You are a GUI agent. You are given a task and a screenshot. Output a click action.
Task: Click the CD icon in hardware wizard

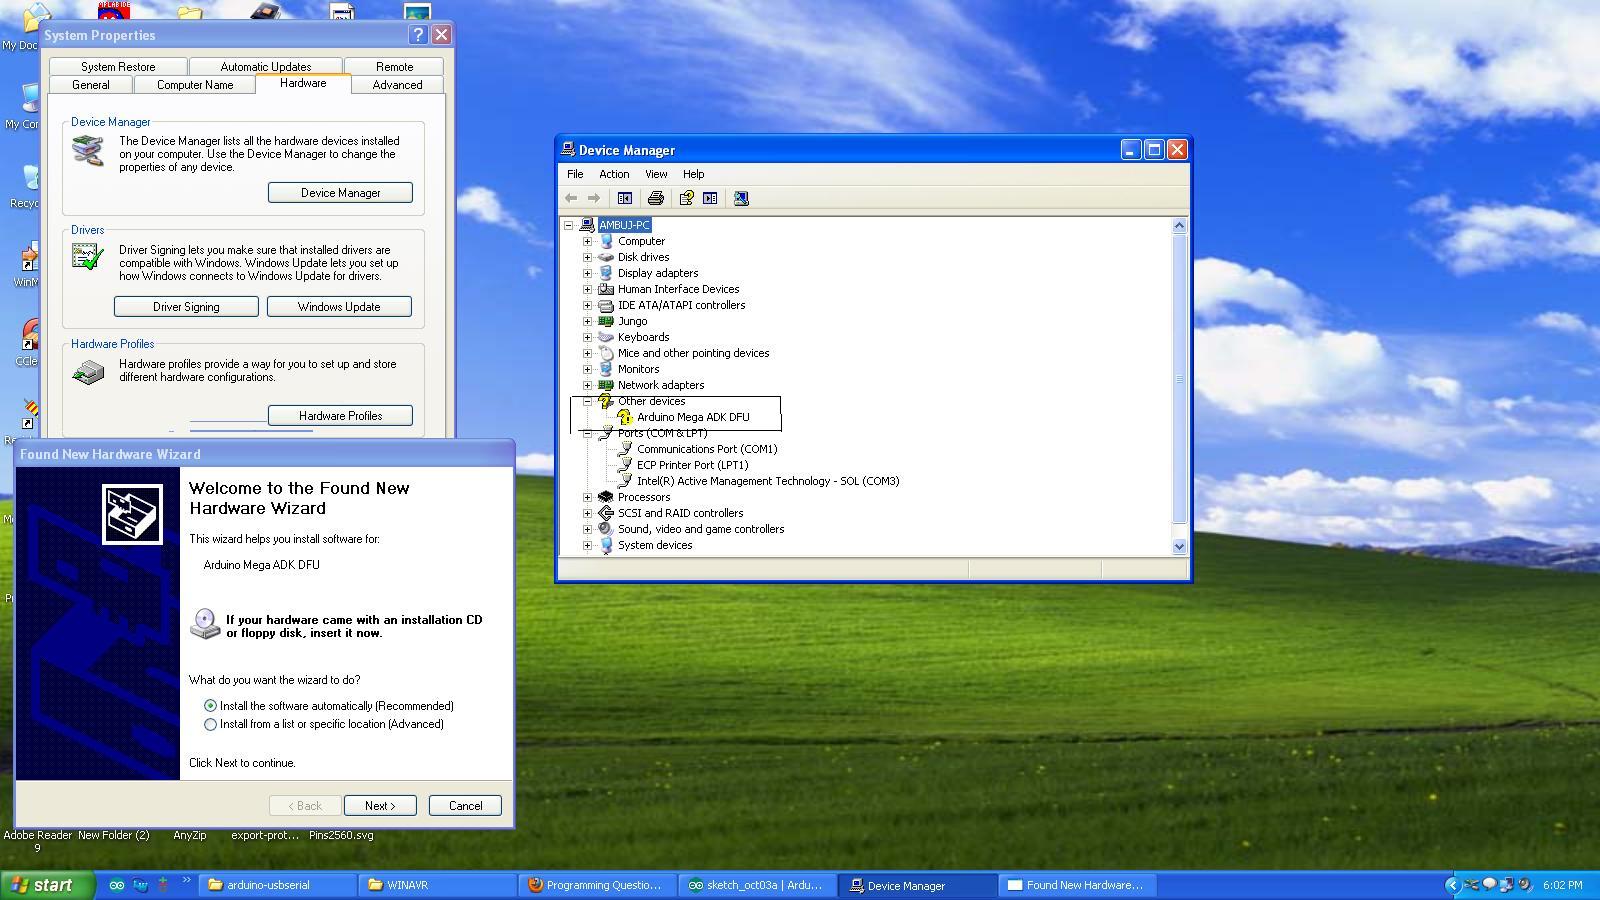[205, 623]
